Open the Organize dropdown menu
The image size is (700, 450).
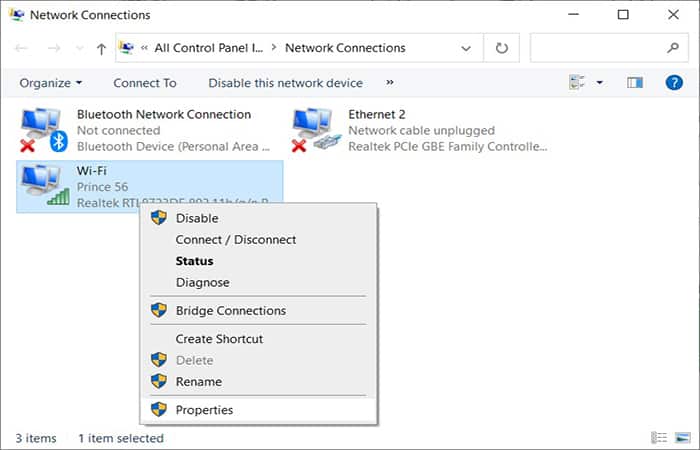pyautogui.click(x=50, y=83)
